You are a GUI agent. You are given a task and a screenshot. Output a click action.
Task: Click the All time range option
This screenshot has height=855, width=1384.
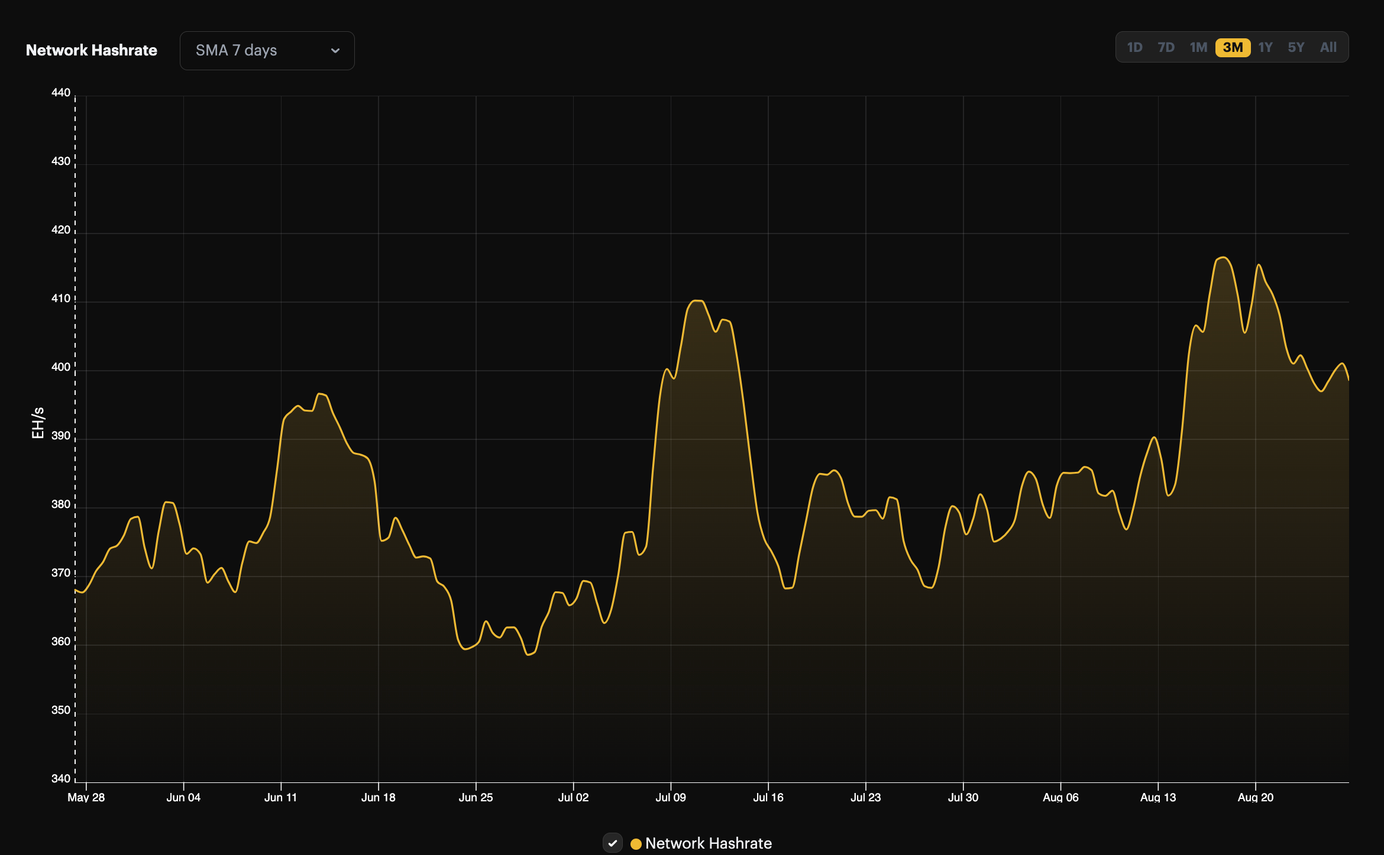pyautogui.click(x=1328, y=47)
